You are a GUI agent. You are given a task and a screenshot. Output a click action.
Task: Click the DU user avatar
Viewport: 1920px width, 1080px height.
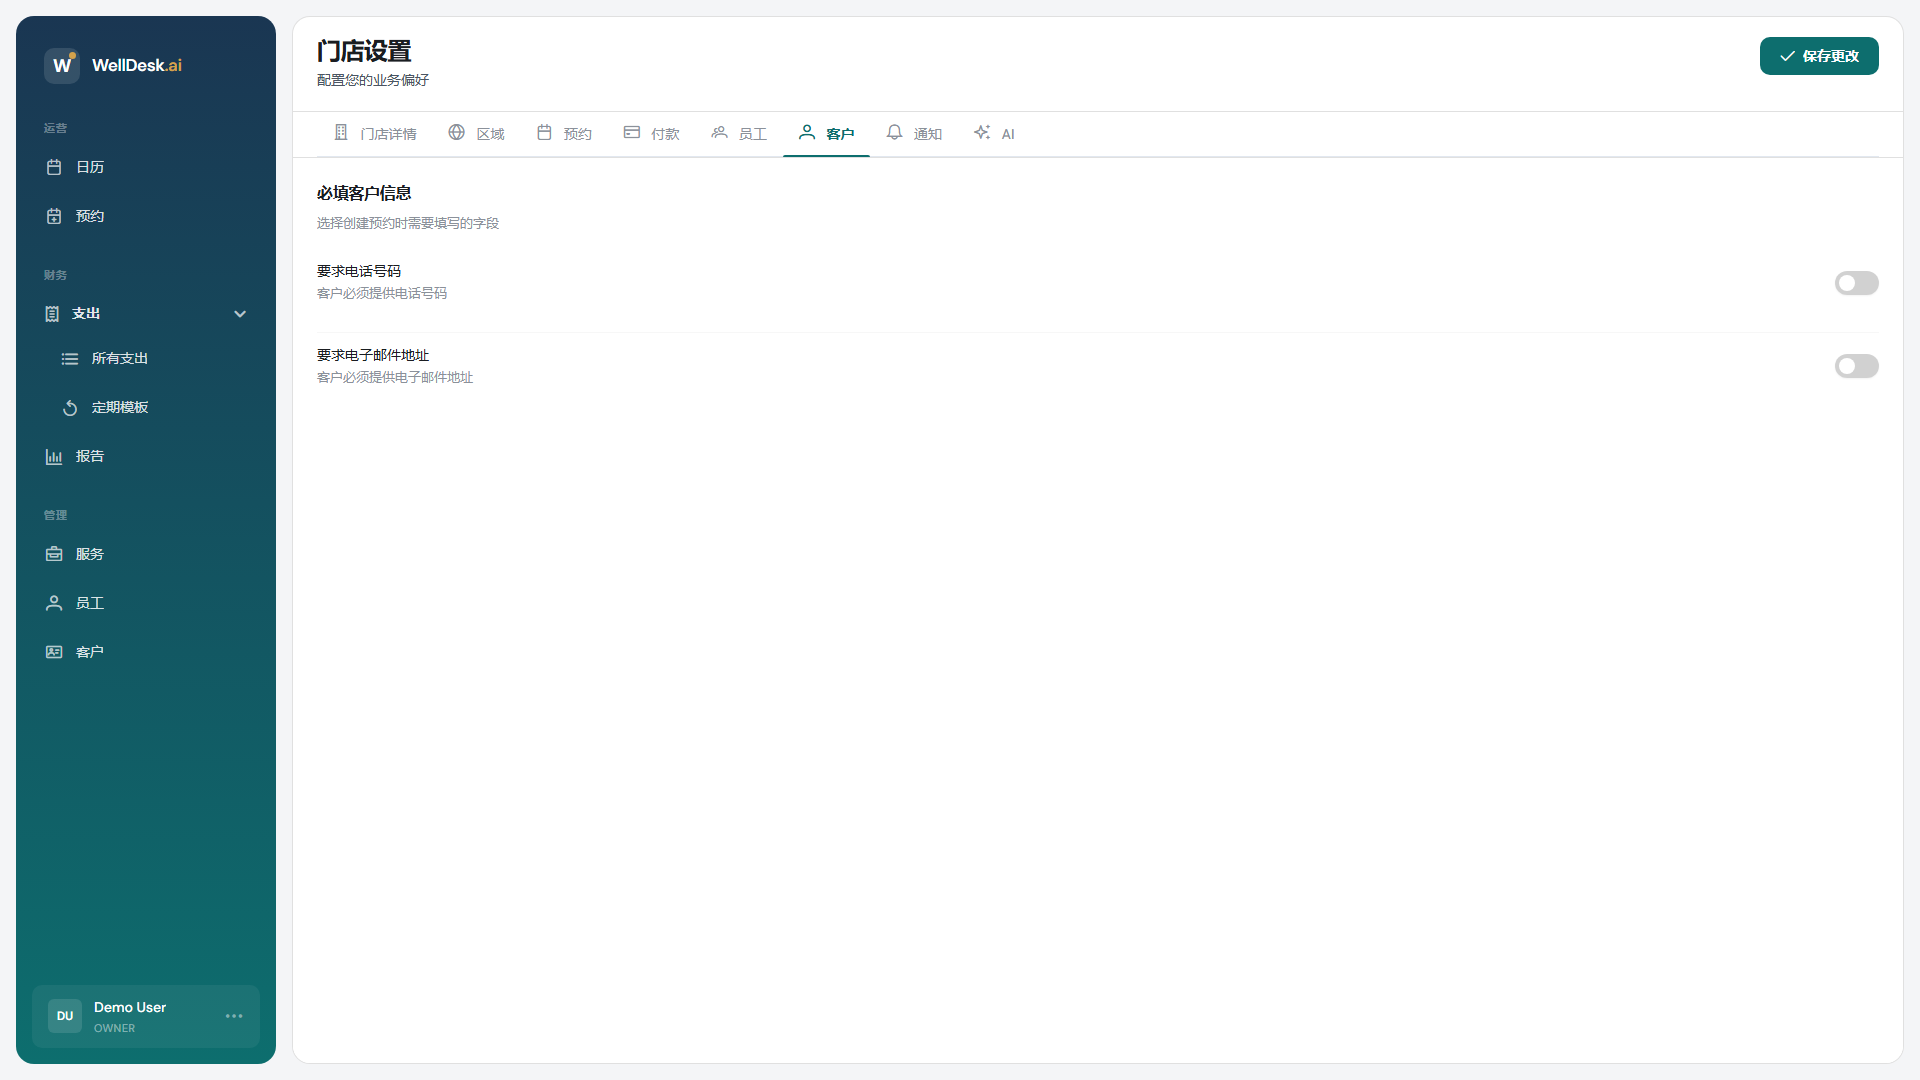[x=65, y=1016]
